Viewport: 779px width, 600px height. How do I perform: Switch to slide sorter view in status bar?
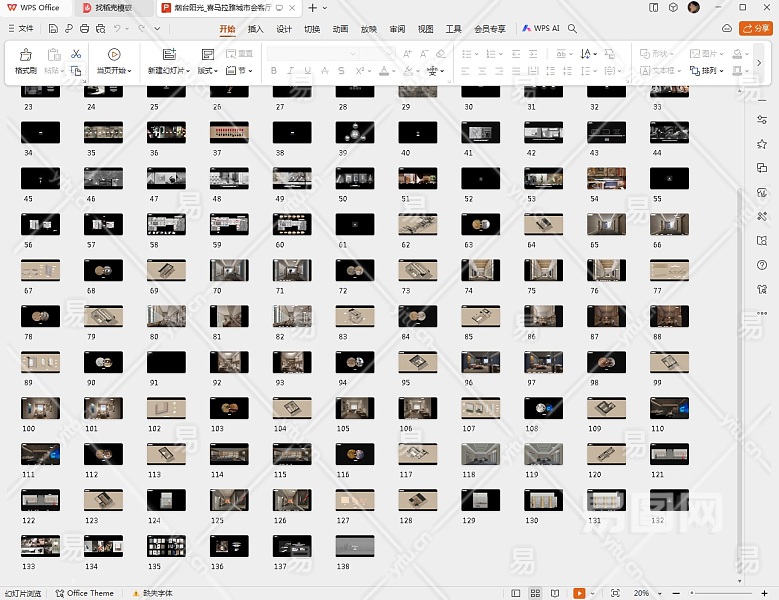(x=535, y=593)
